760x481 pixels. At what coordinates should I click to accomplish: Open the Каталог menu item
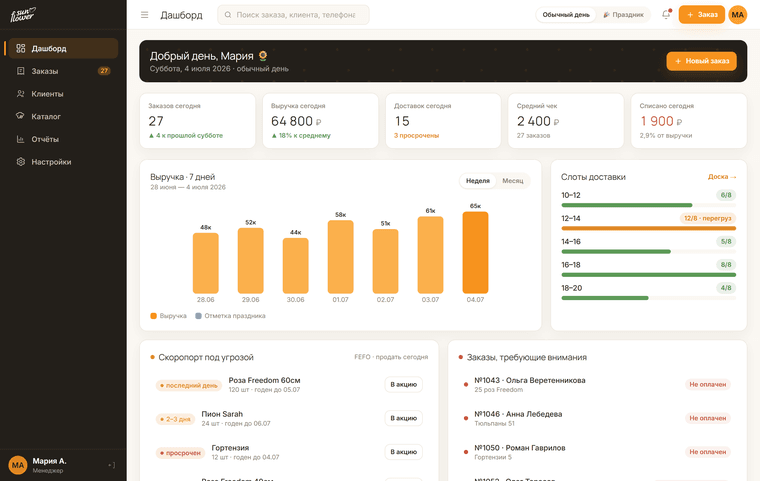(63, 116)
